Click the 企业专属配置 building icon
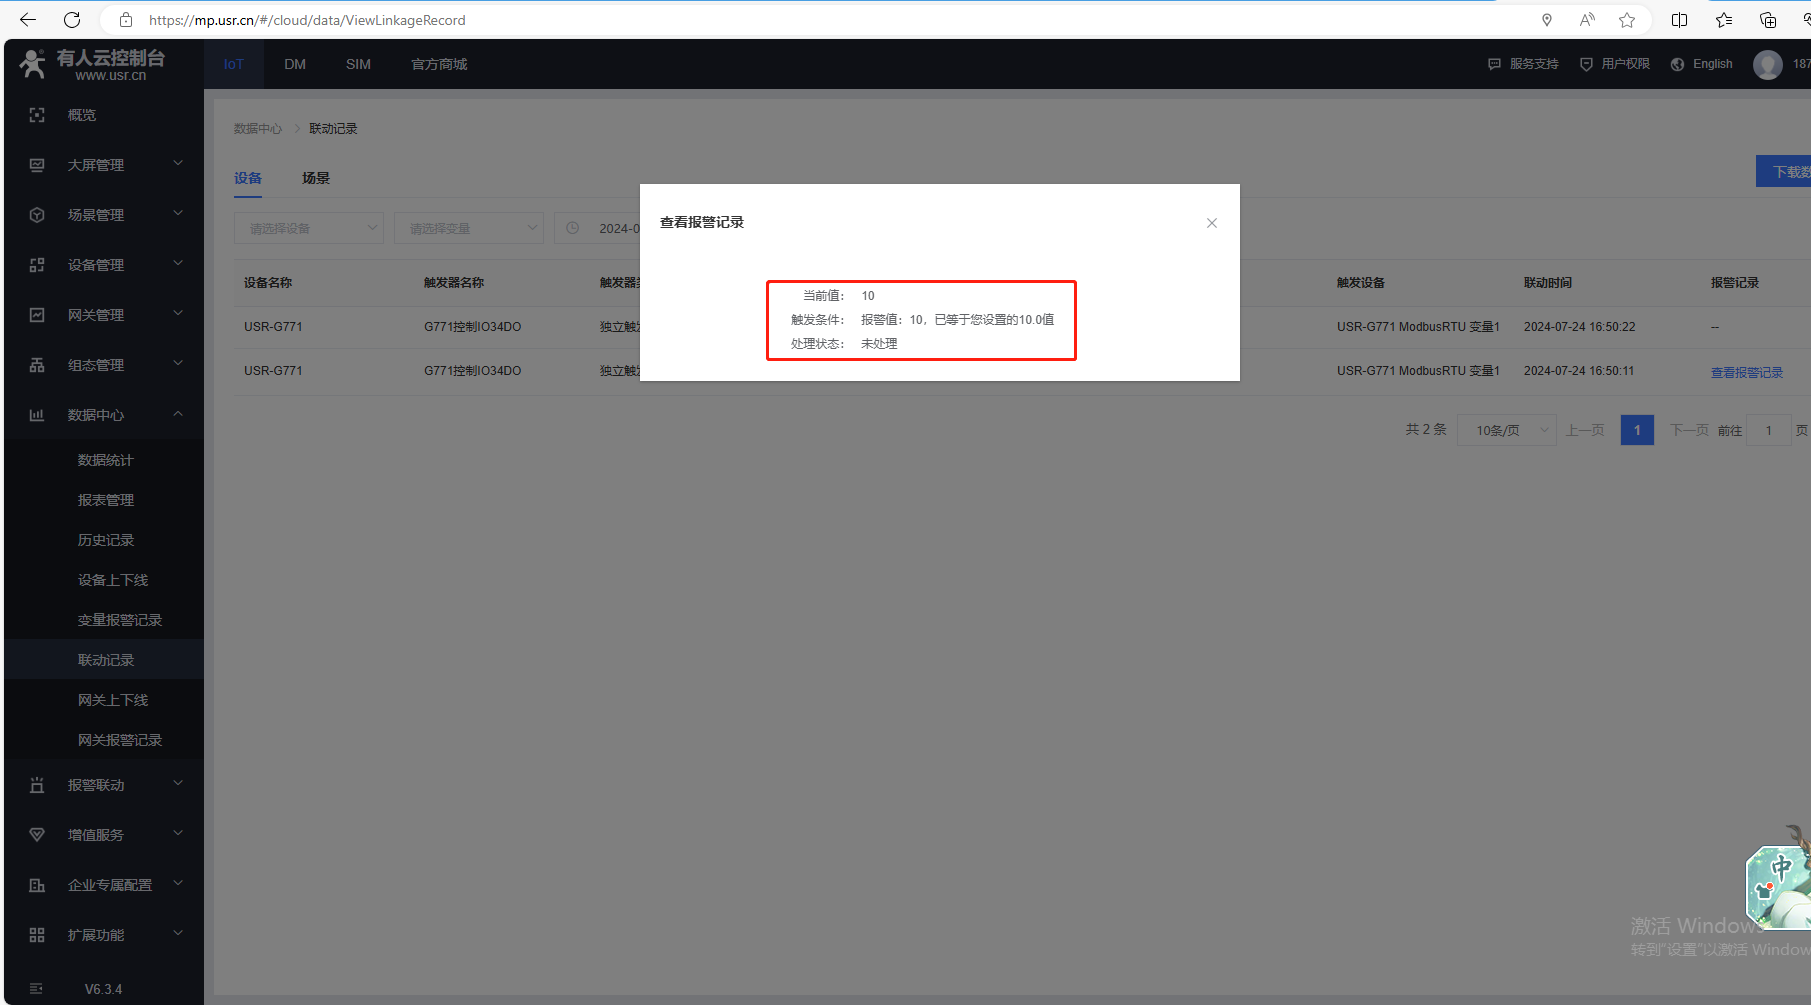Viewport: 1811px width, 1005px height. [x=37, y=885]
